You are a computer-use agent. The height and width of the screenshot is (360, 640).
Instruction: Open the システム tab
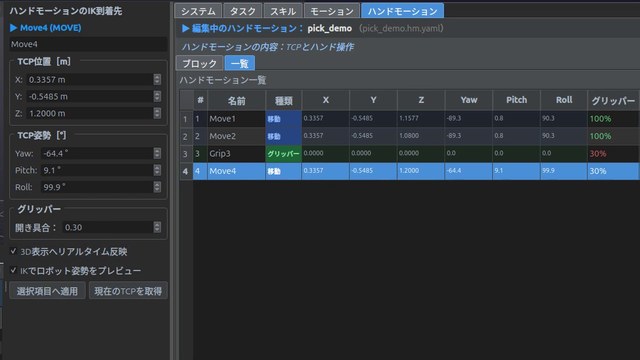click(x=198, y=11)
